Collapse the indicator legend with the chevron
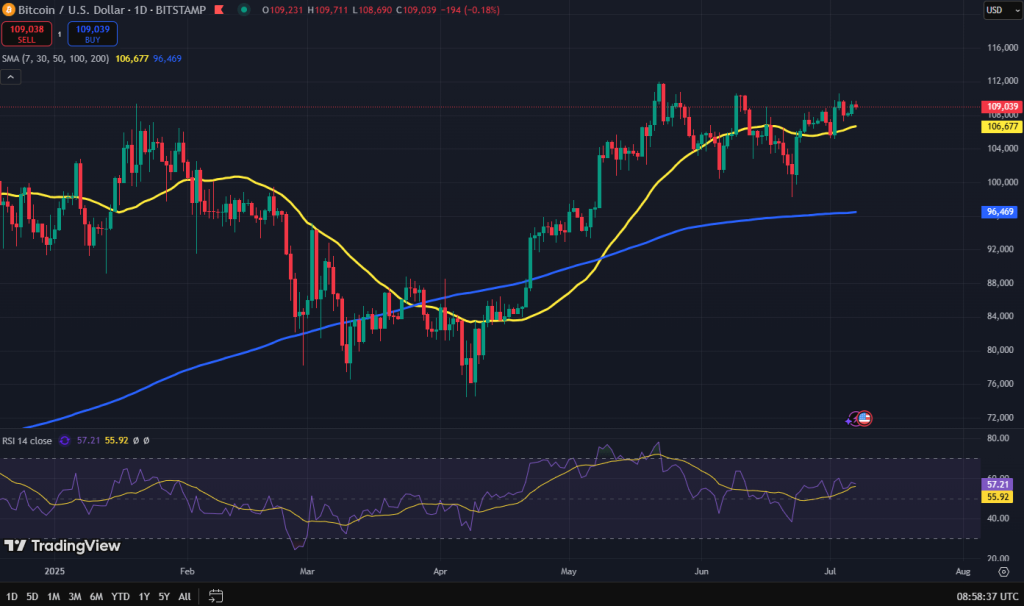The height and width of the screenshot is (606, 1024). coord(10,77)
